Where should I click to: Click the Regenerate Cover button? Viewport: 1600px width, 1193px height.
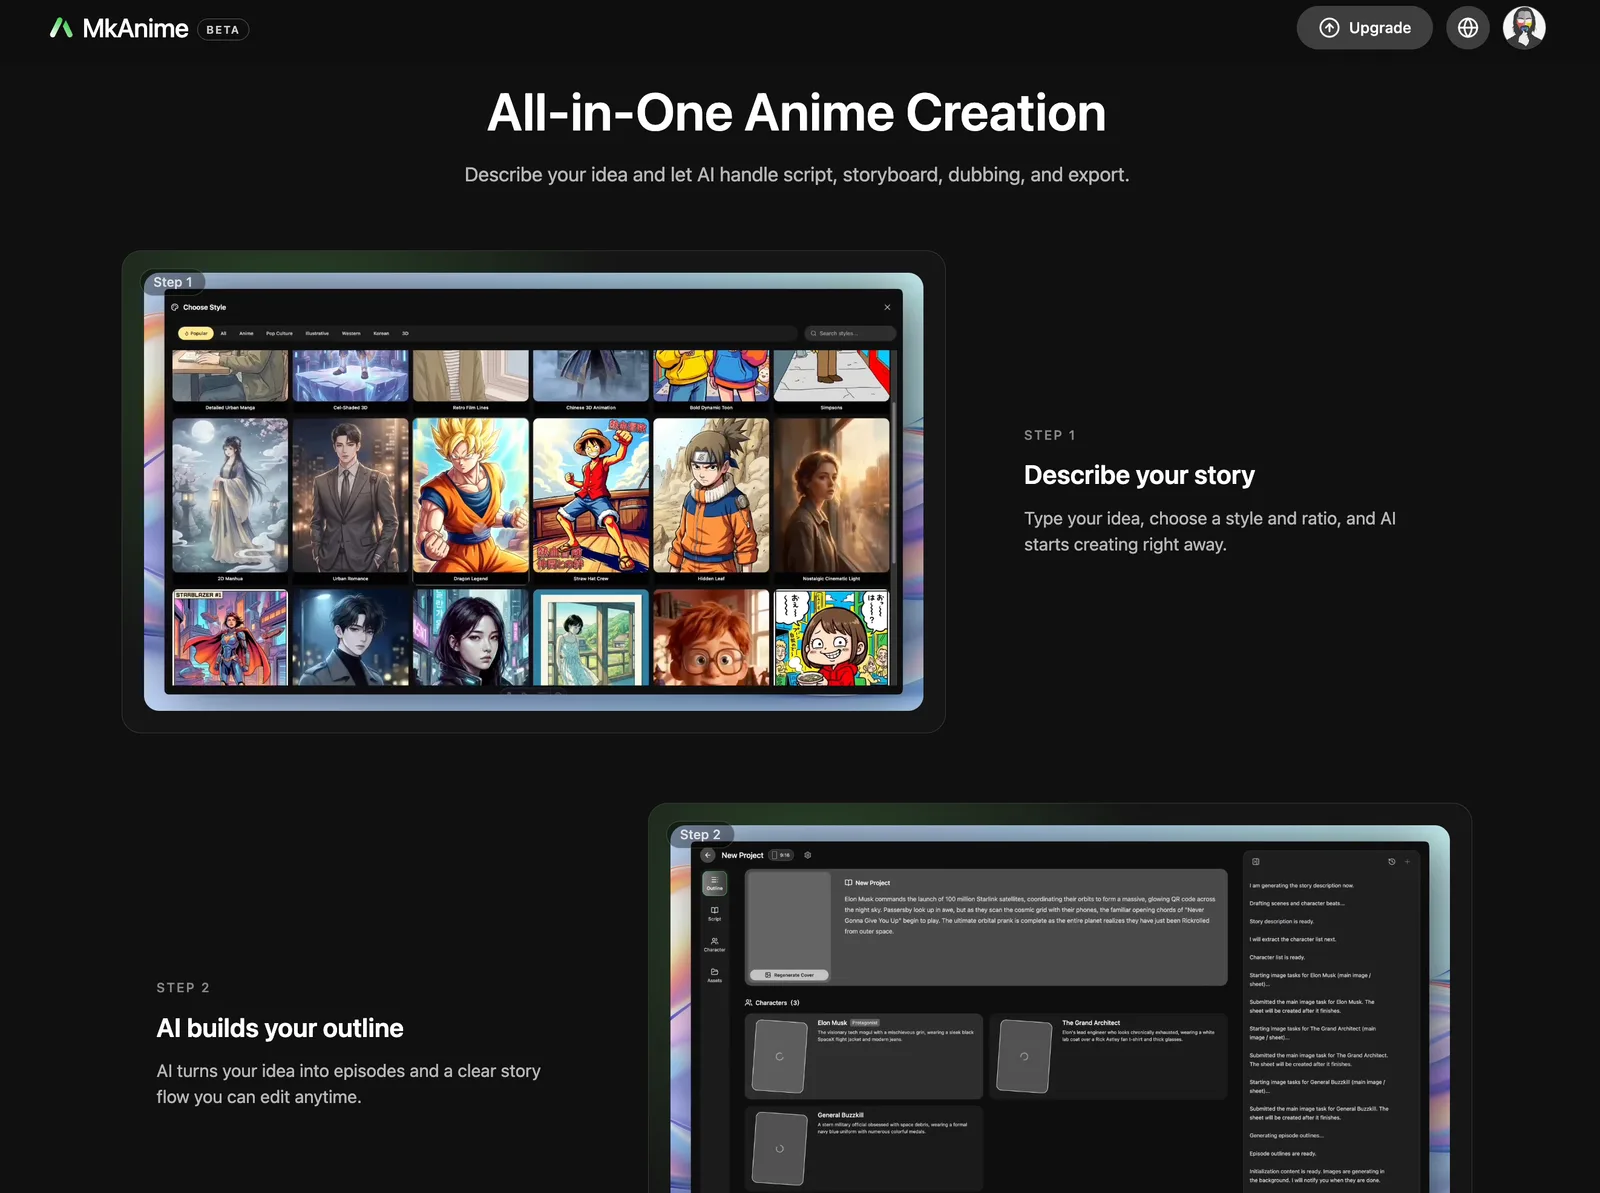coord(789,975)
